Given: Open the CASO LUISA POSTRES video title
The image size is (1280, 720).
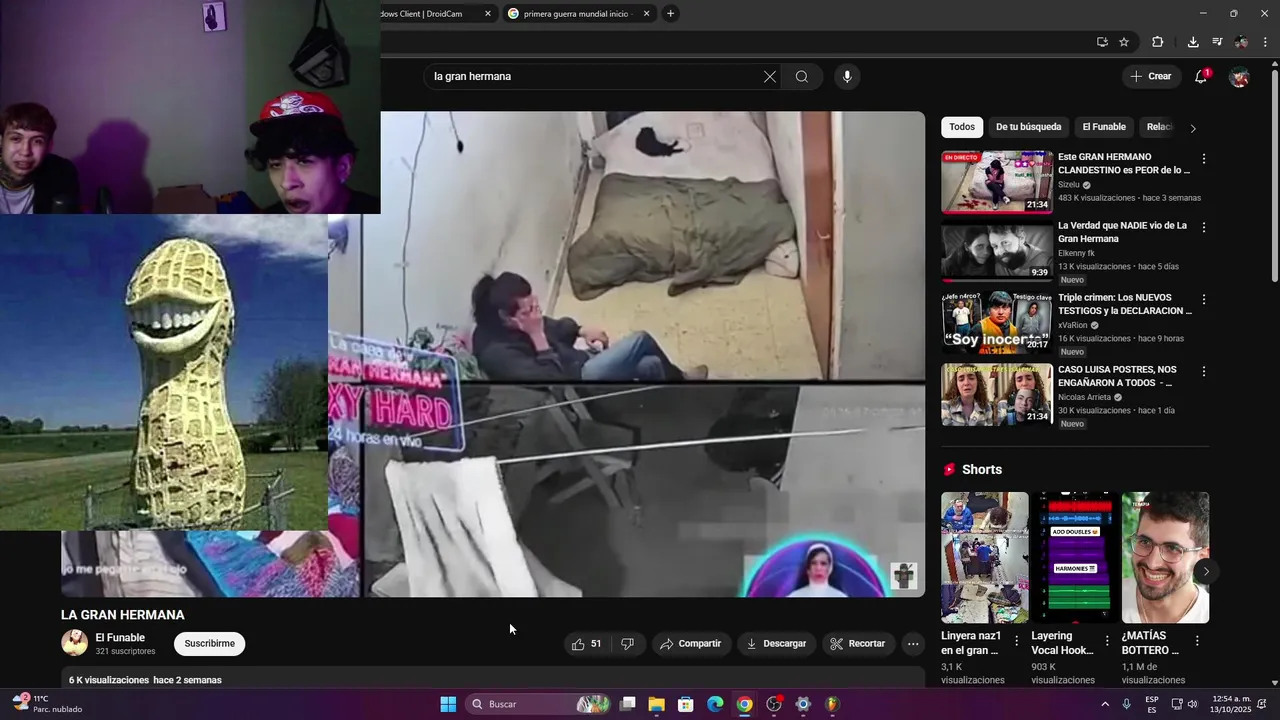Looking at the screenshot, I should (x=1118, y=376).
